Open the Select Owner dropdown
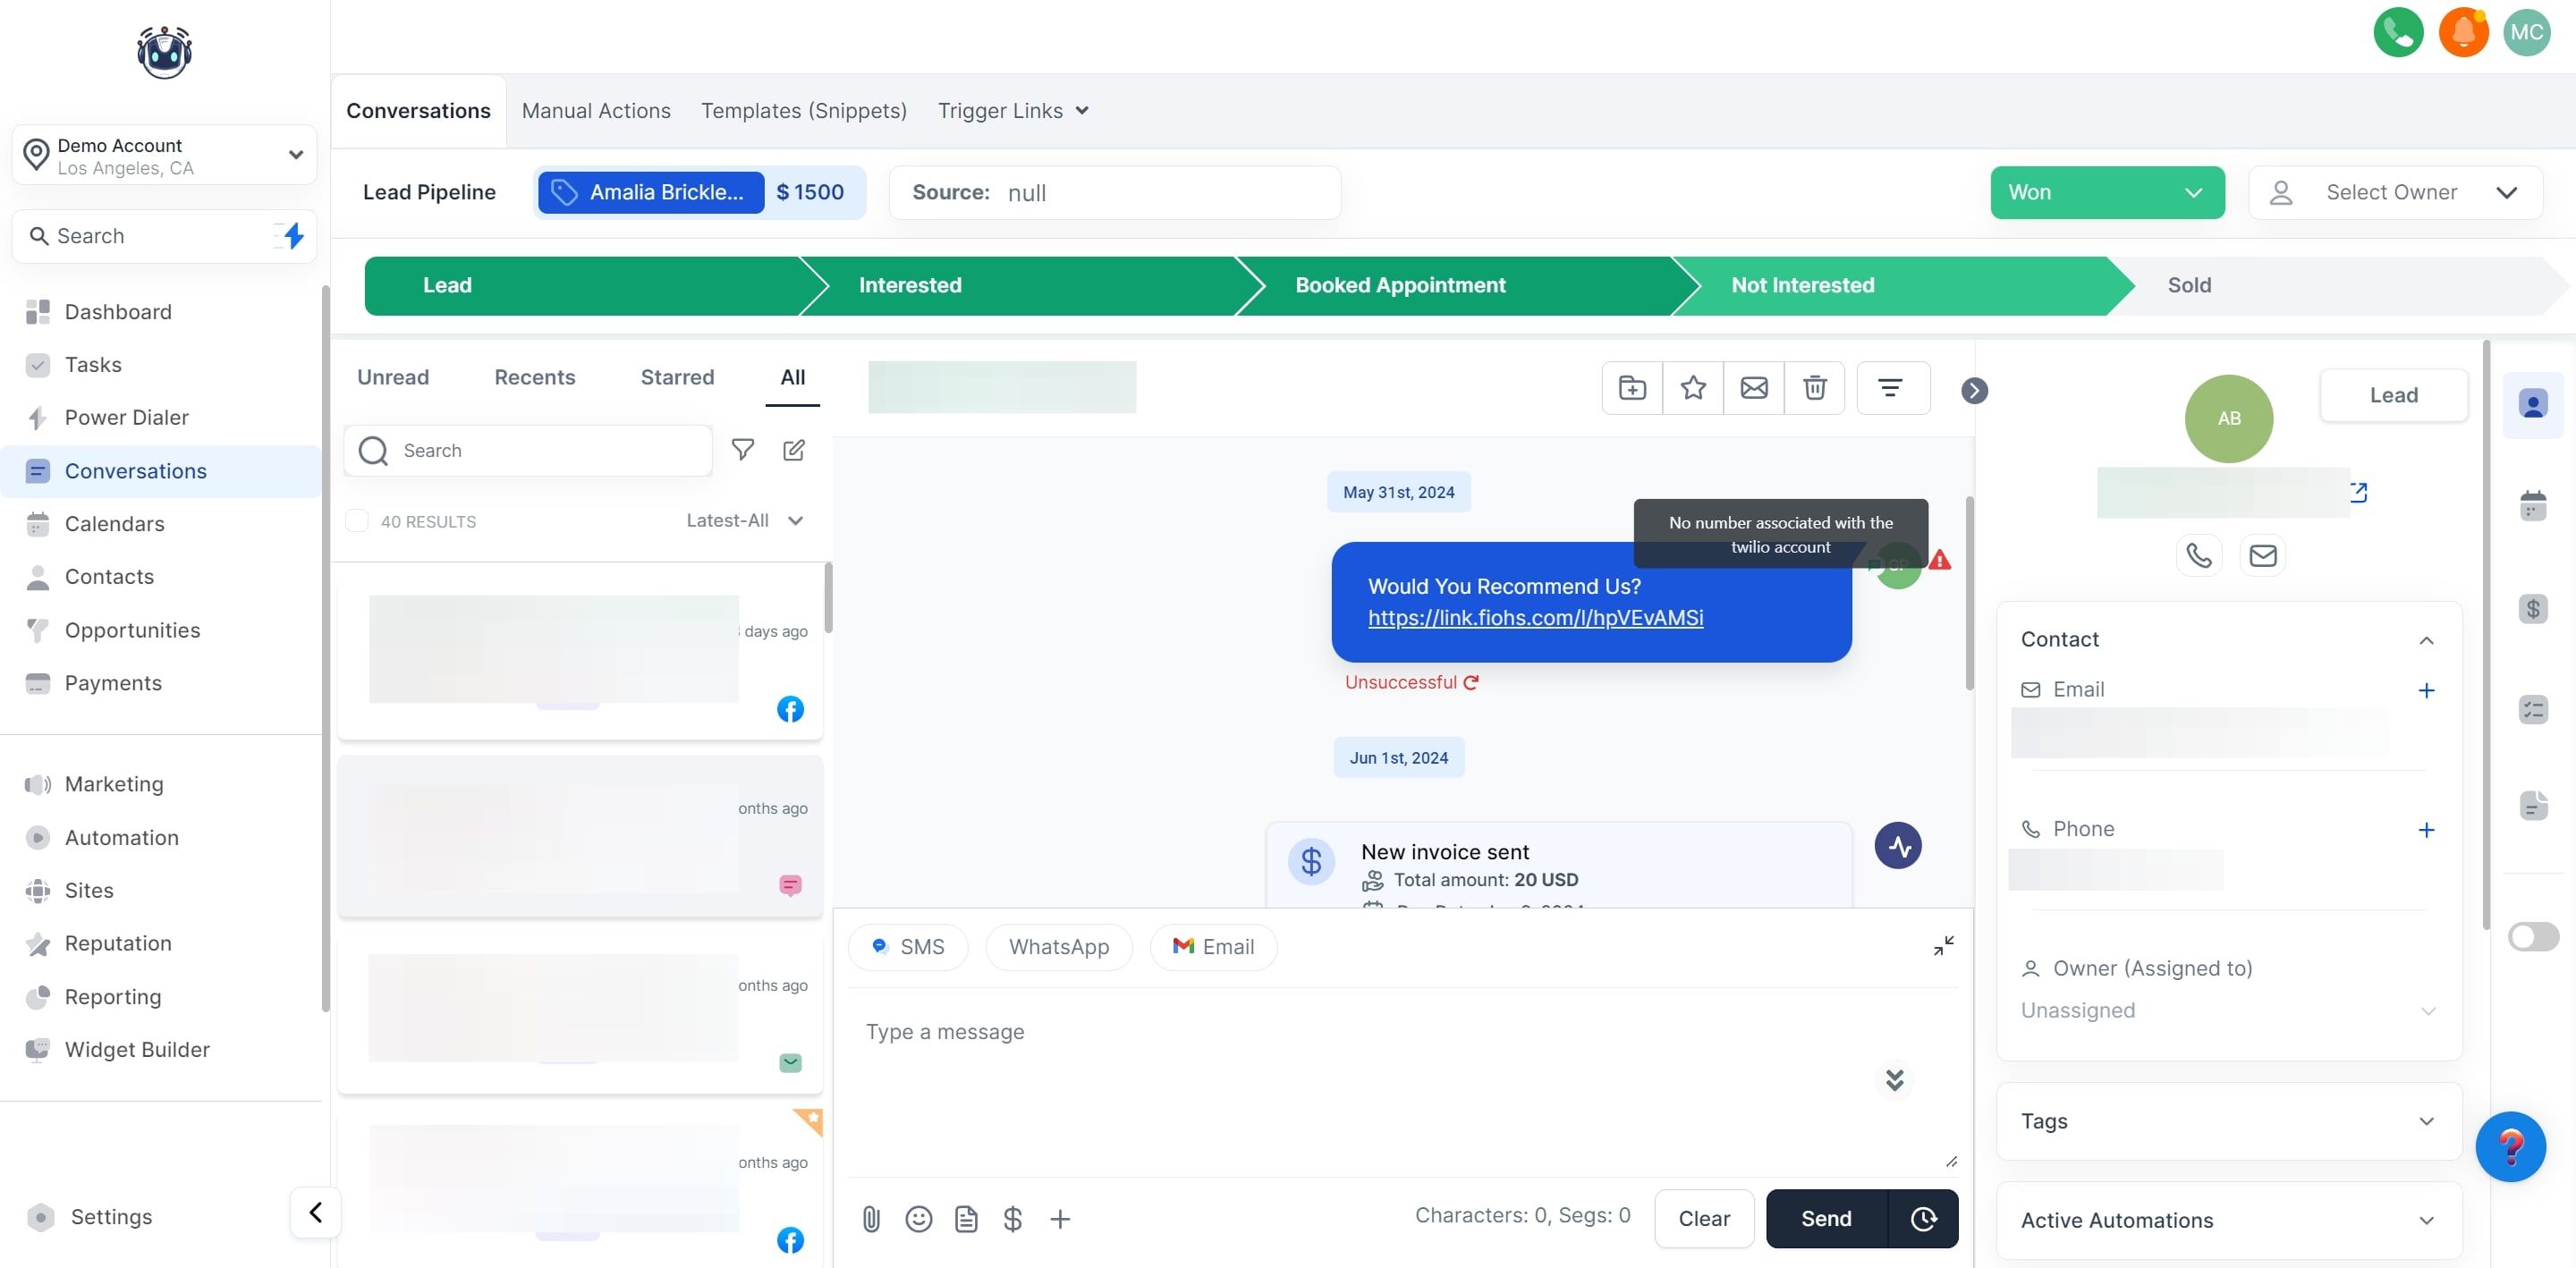The height and width of the screenshot is (1268, 2576). 2394,192
